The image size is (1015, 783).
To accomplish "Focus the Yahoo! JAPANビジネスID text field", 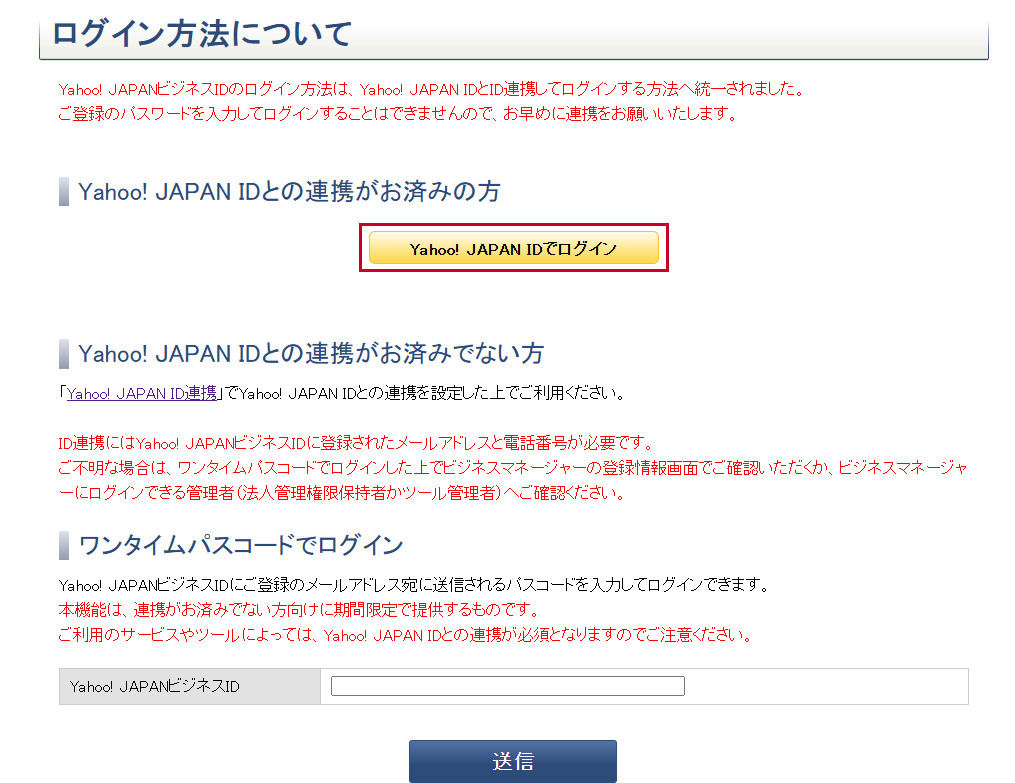I will [x=507, y=686].
